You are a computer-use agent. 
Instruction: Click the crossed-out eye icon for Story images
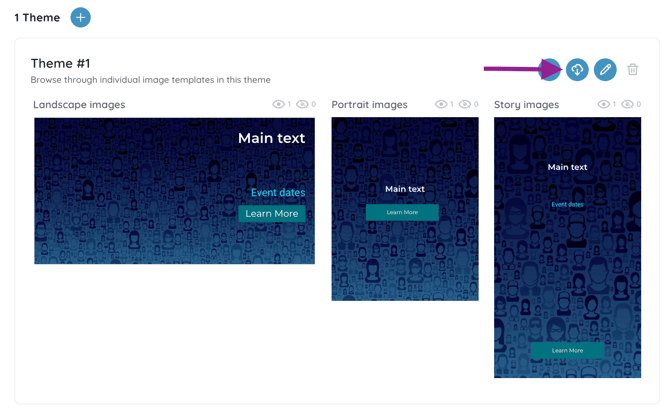tap(627, 104)
